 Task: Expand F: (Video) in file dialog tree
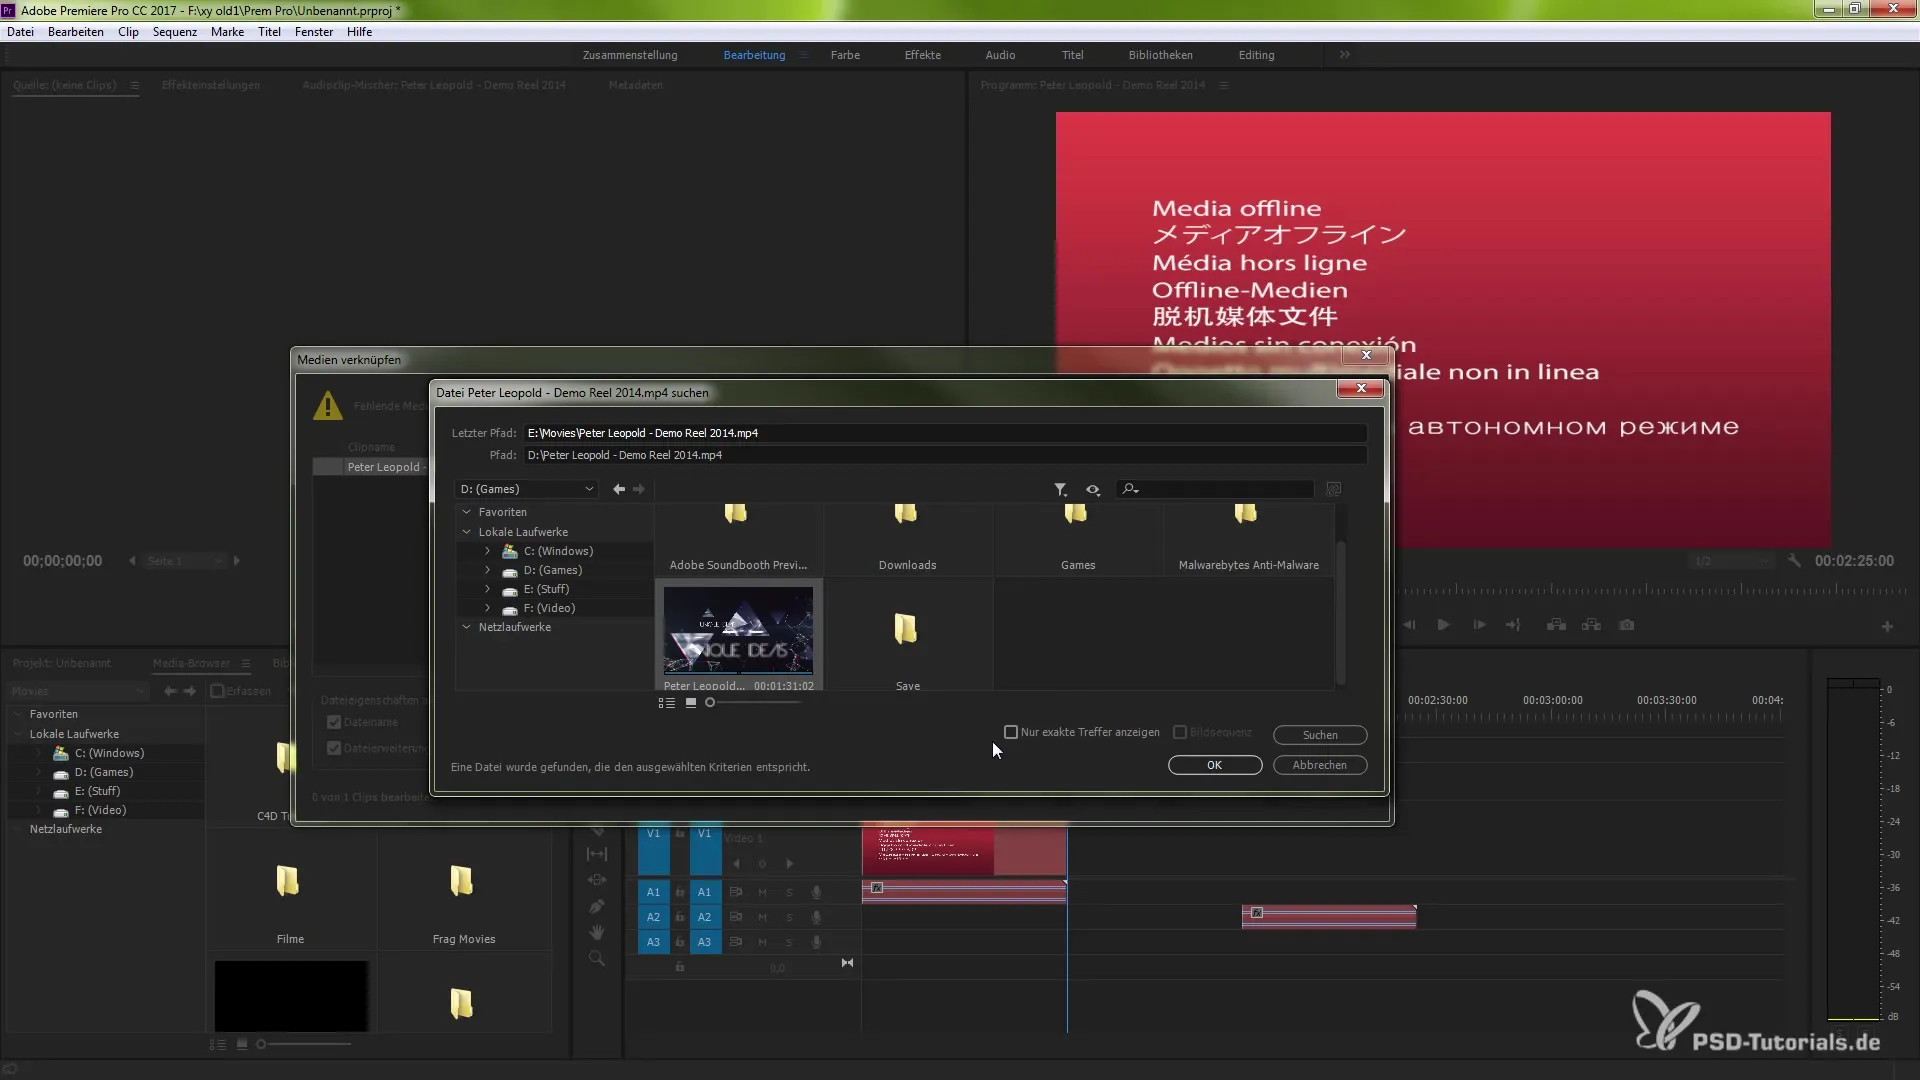487,608
